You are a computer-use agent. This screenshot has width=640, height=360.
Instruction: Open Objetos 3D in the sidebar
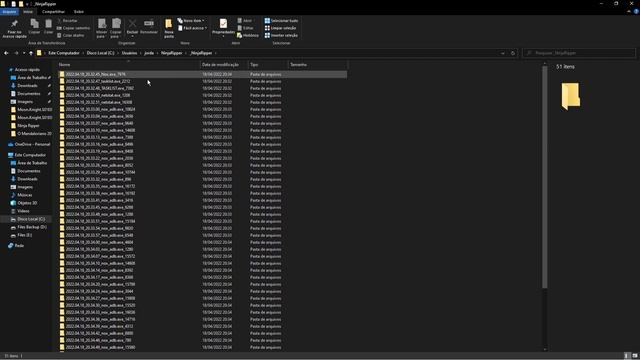27,203
